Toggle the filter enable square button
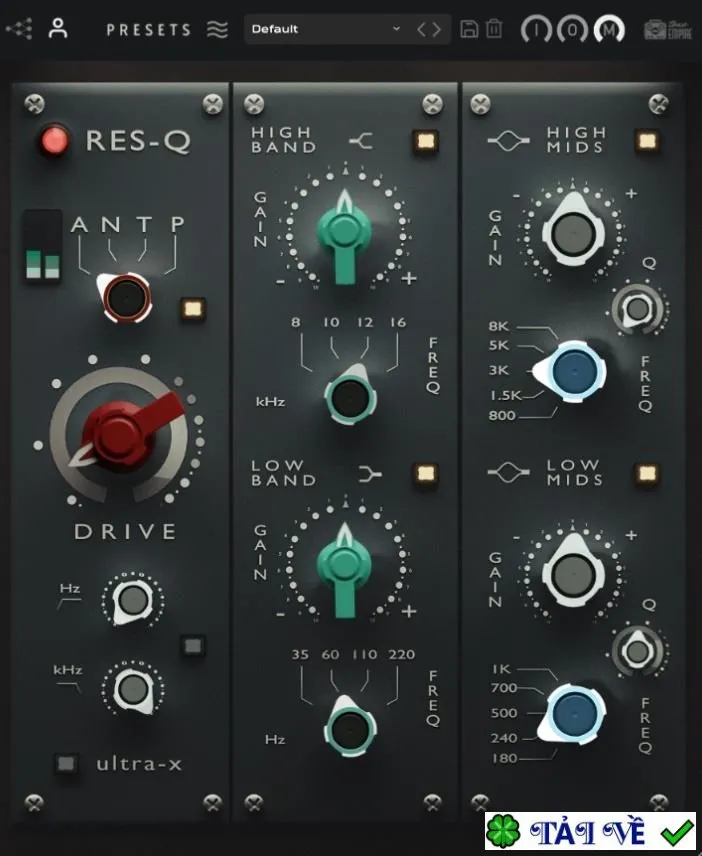This screenshot has width=702, height=856. 193,646
